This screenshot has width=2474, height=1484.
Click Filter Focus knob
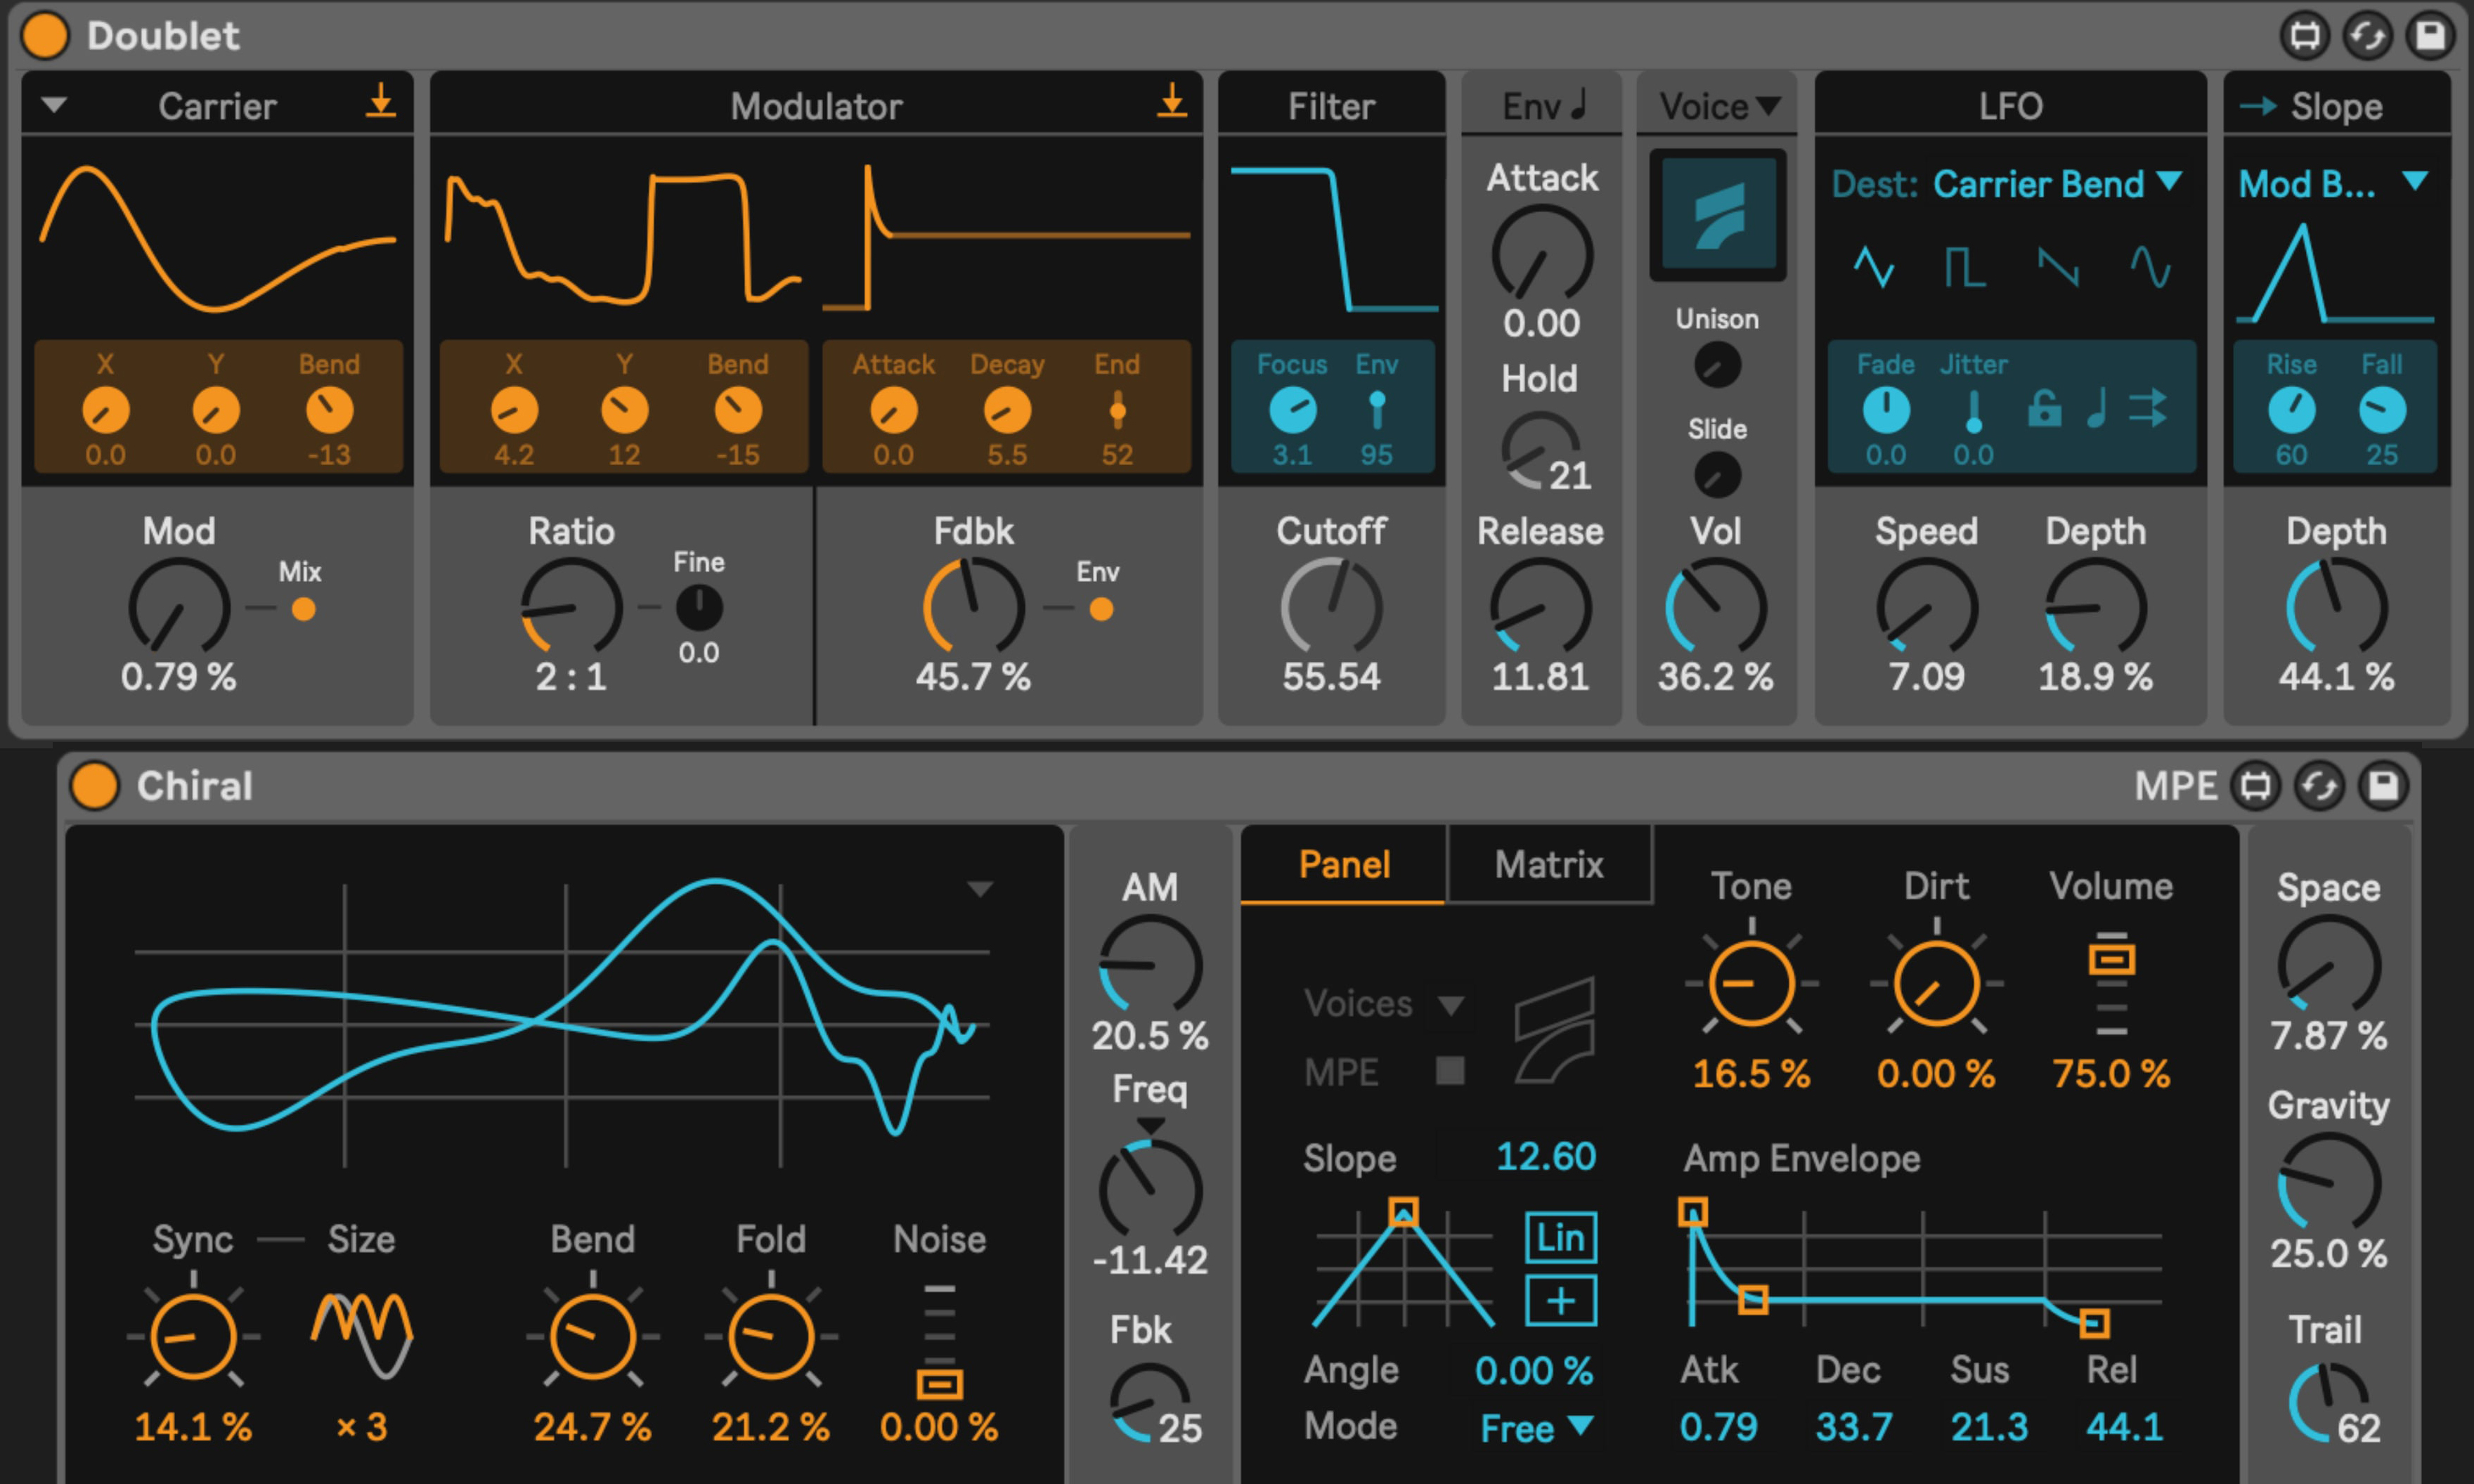pyautogui.click(x=1292, y=410)
